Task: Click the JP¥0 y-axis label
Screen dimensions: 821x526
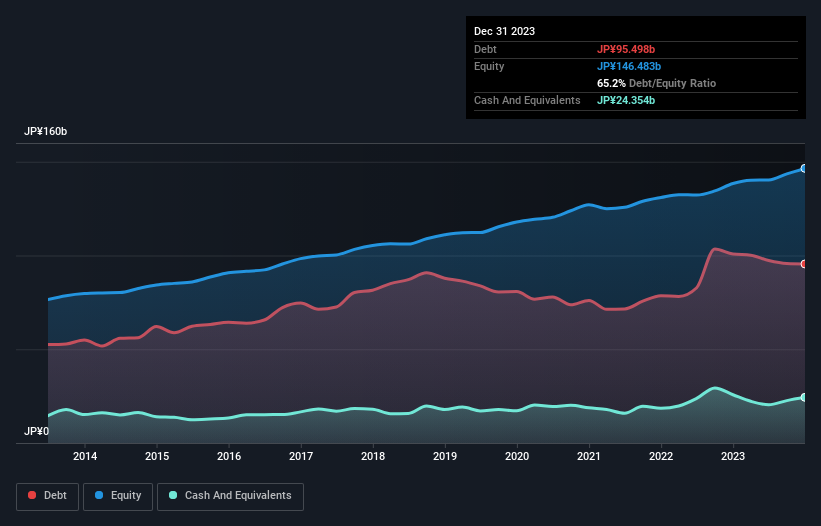Action: pos(37,431)
